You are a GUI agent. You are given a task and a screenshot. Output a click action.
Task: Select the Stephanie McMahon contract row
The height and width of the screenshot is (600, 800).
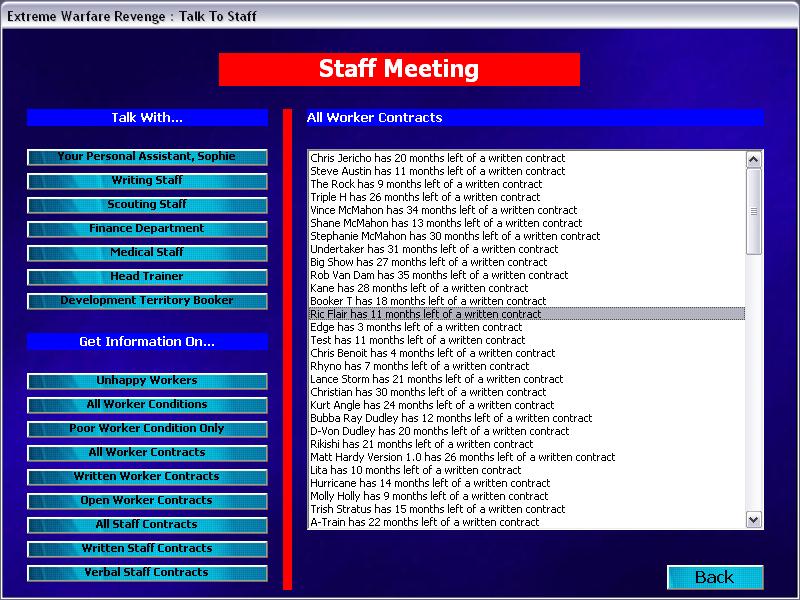pos(527,236)
